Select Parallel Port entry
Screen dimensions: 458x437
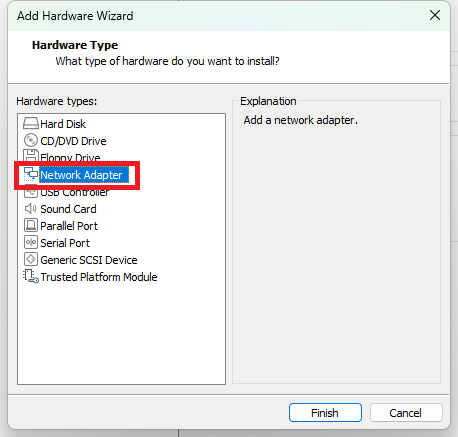click(69, 226)
